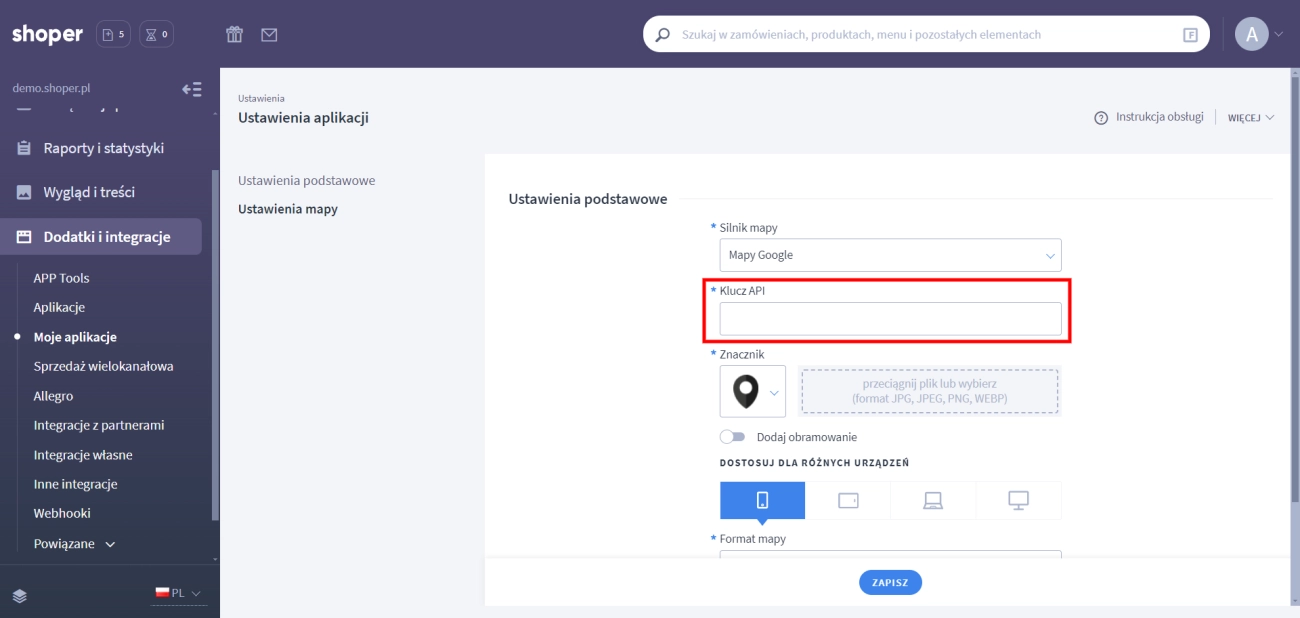
Task: Collapse the sidebar with arrow icon
Action: coord(191,89)
